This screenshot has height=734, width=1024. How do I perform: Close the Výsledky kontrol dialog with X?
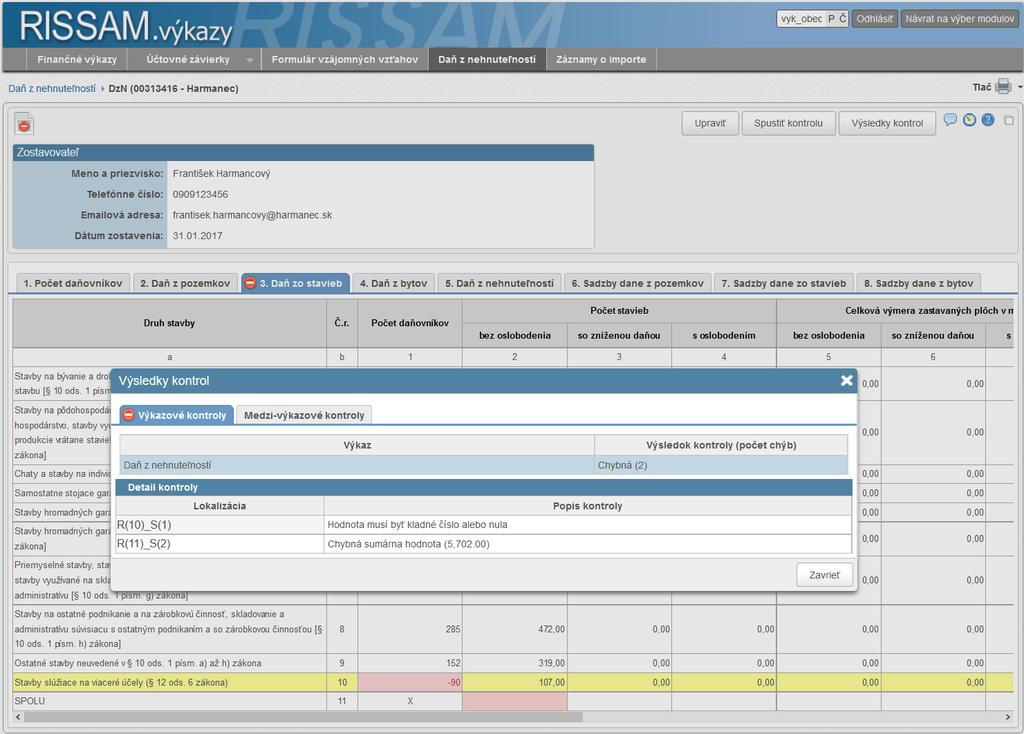point(846,380)
